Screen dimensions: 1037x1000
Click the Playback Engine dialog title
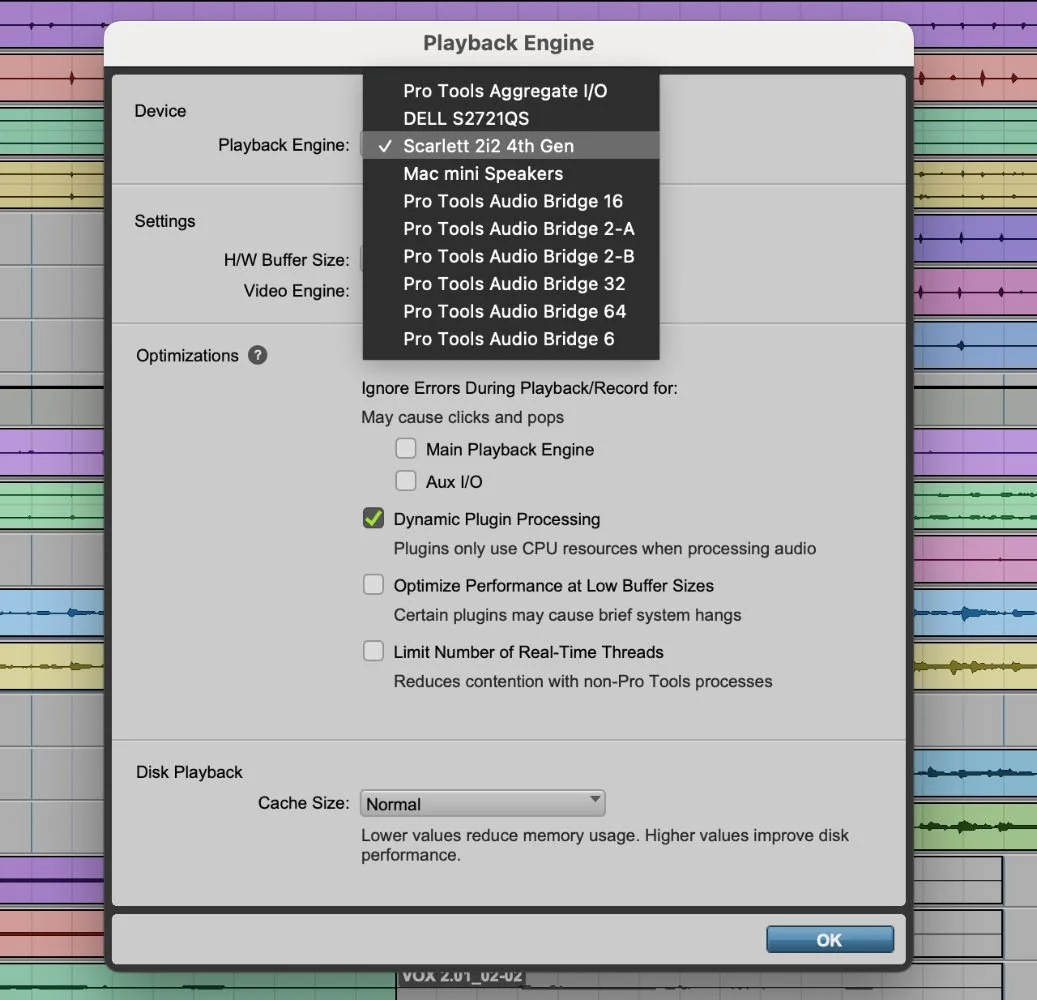(x=508, y=43)
